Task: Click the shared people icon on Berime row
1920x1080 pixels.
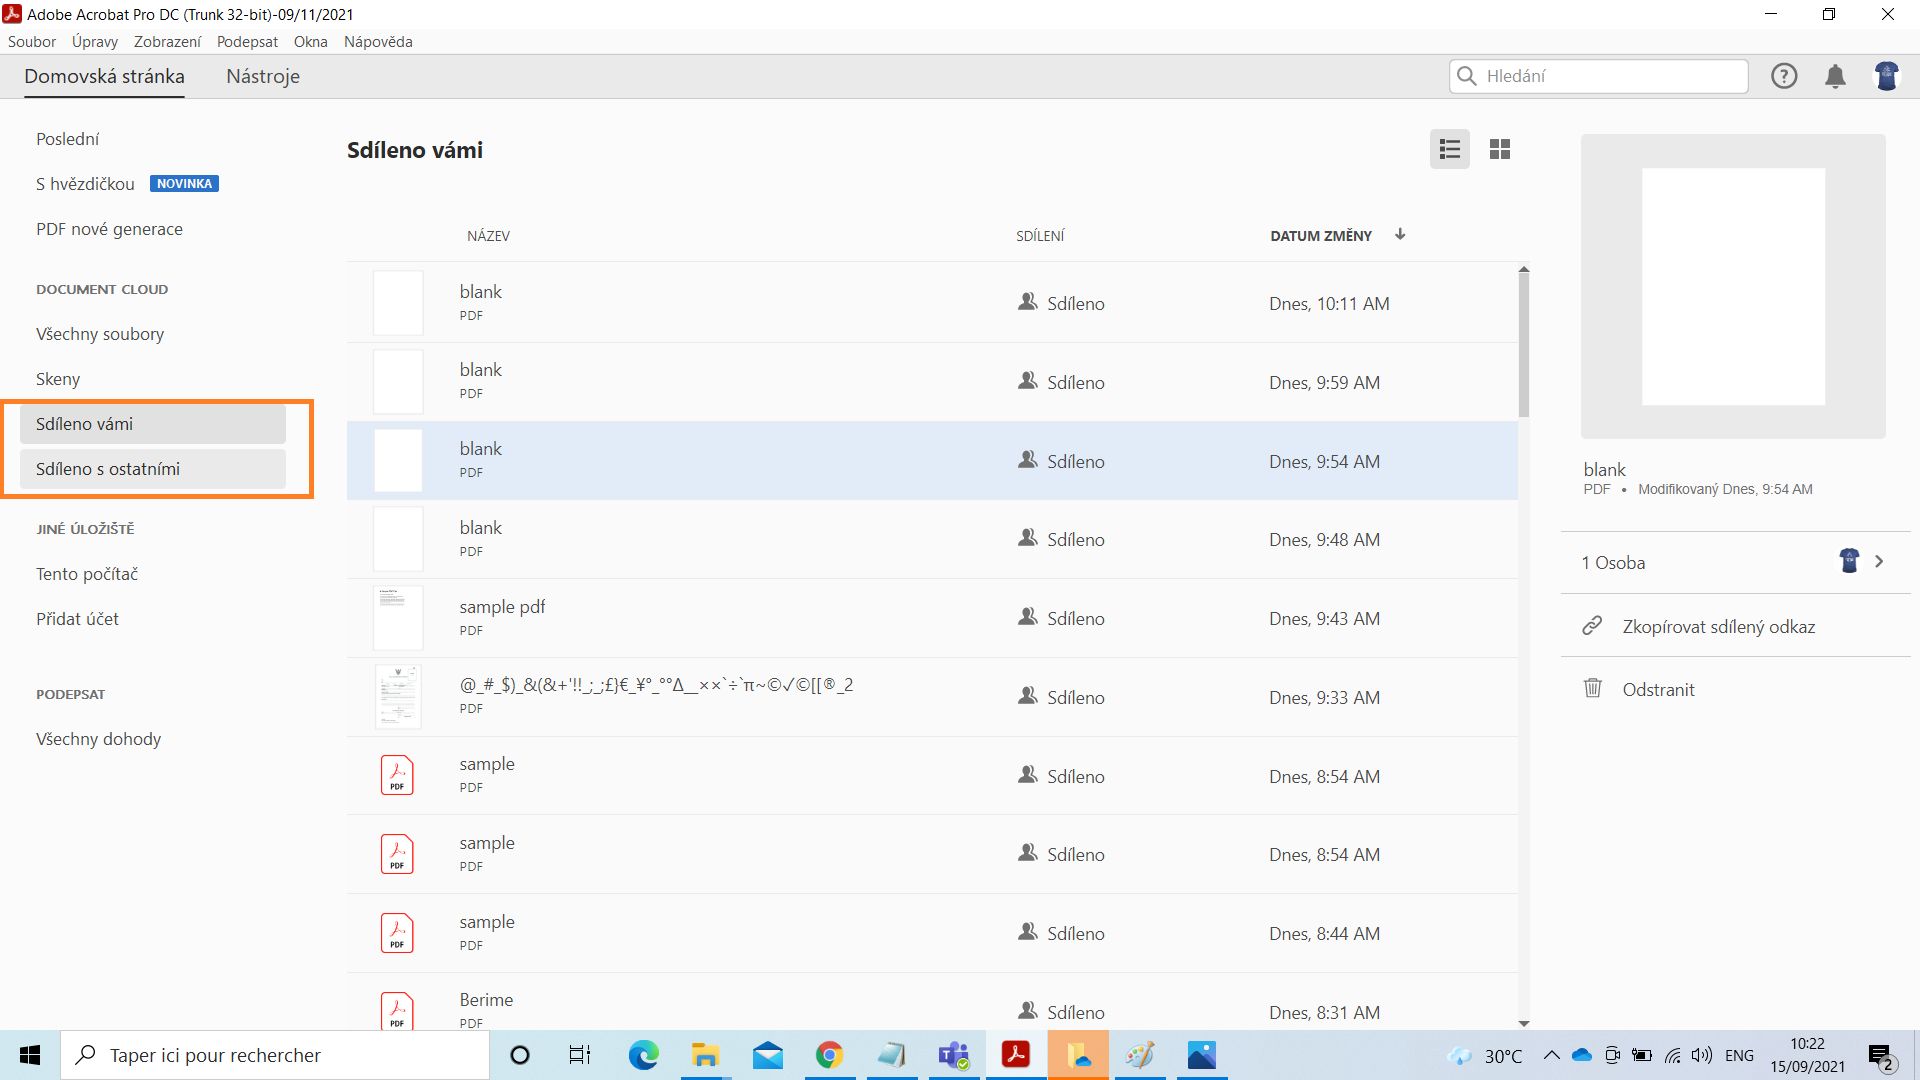Action: [x=1027, y=1011]
